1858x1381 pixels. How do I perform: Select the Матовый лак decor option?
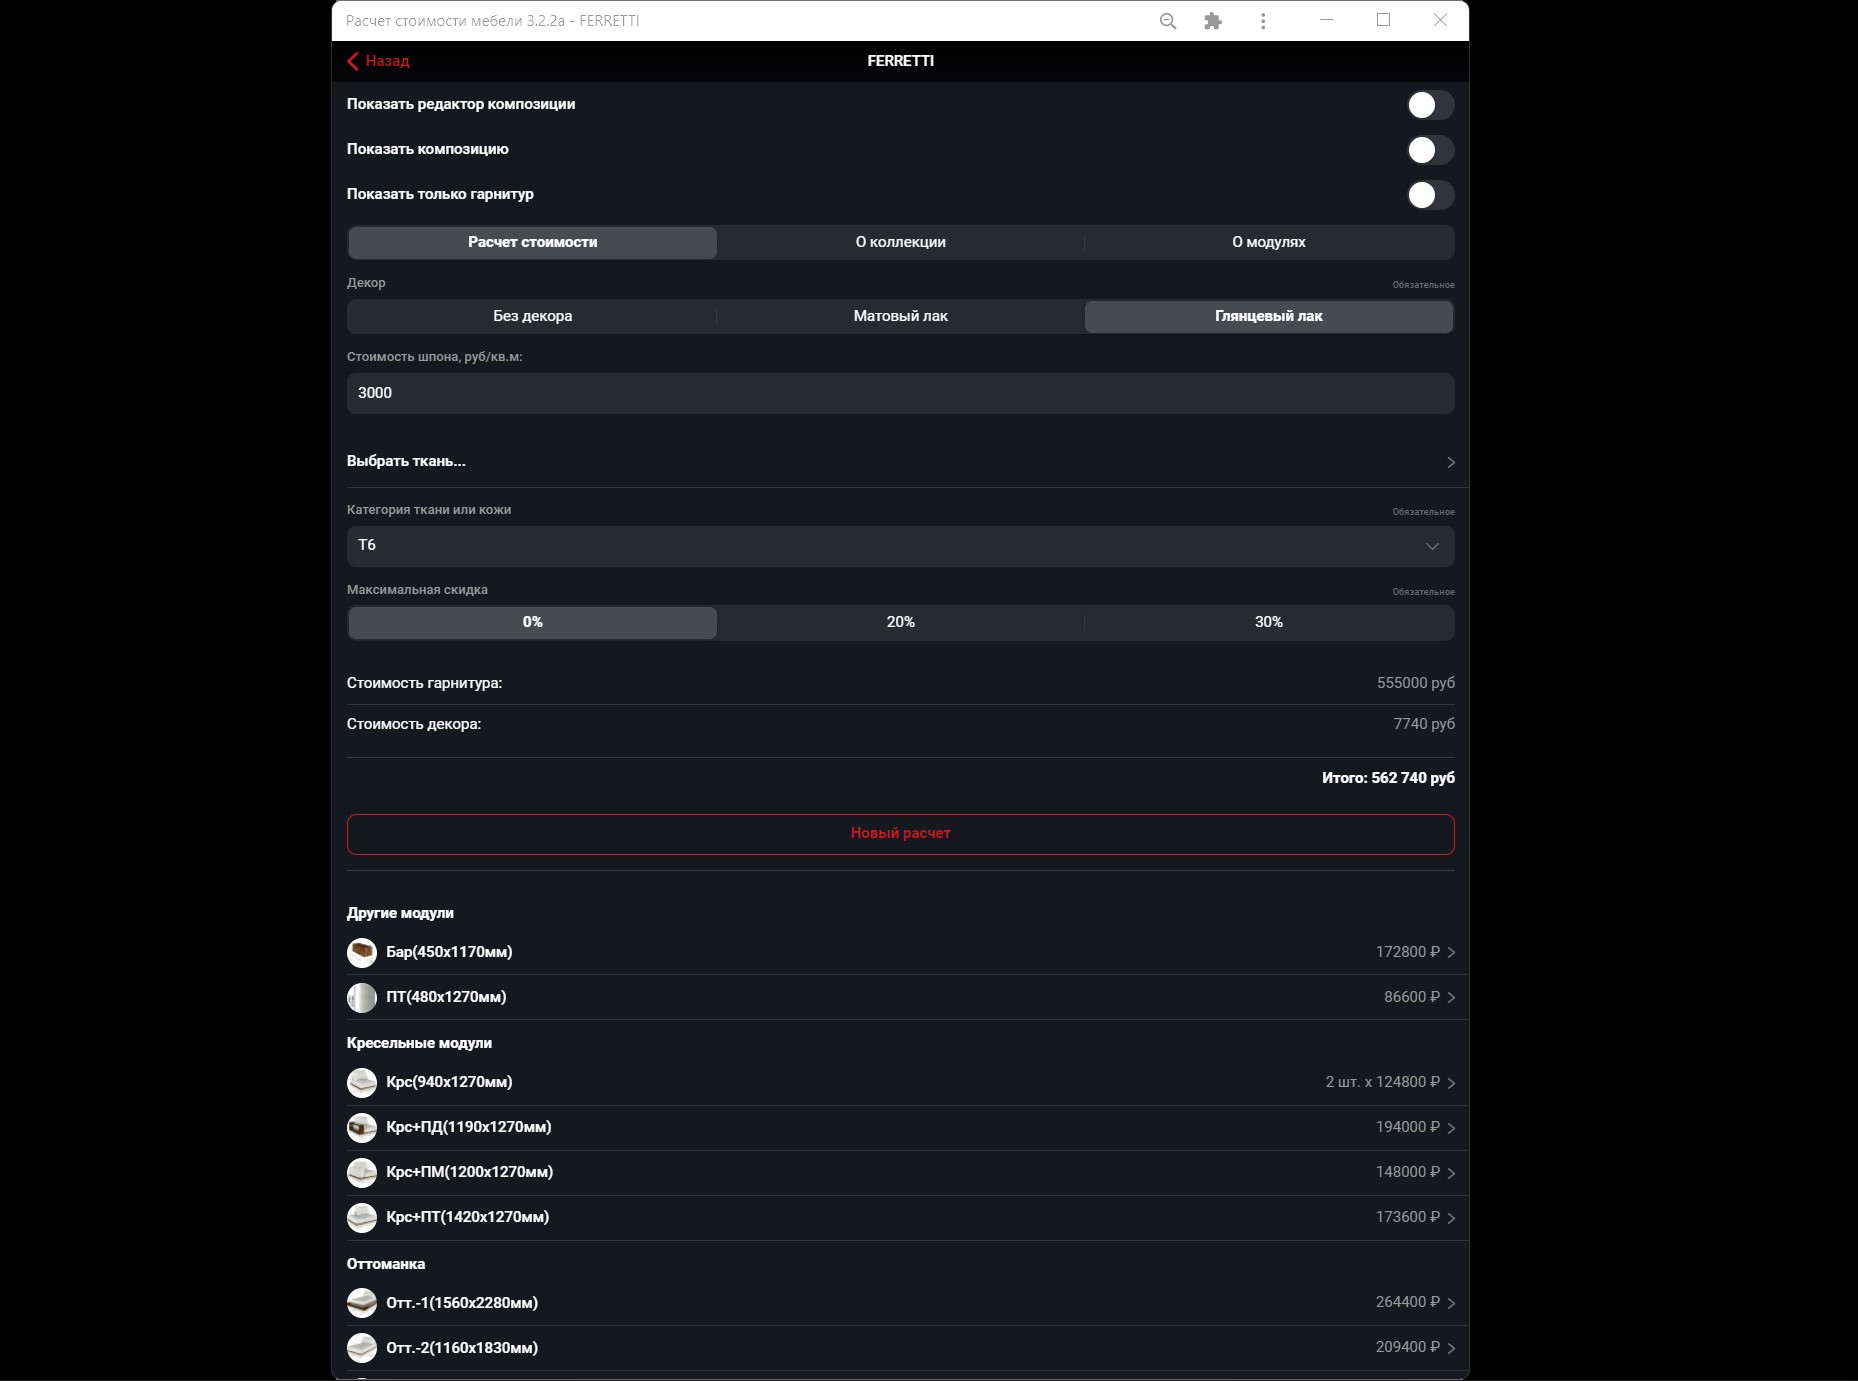[x=900, y=316]
